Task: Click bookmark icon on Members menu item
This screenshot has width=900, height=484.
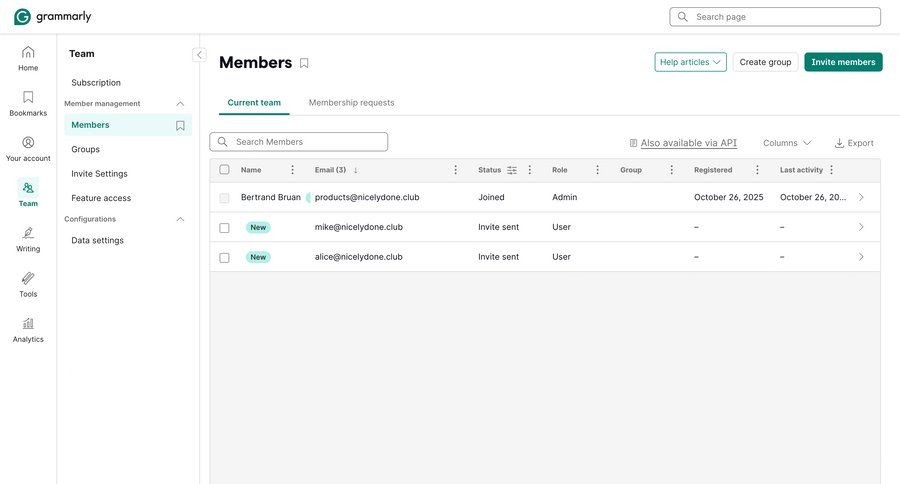Action: point(180,125)
